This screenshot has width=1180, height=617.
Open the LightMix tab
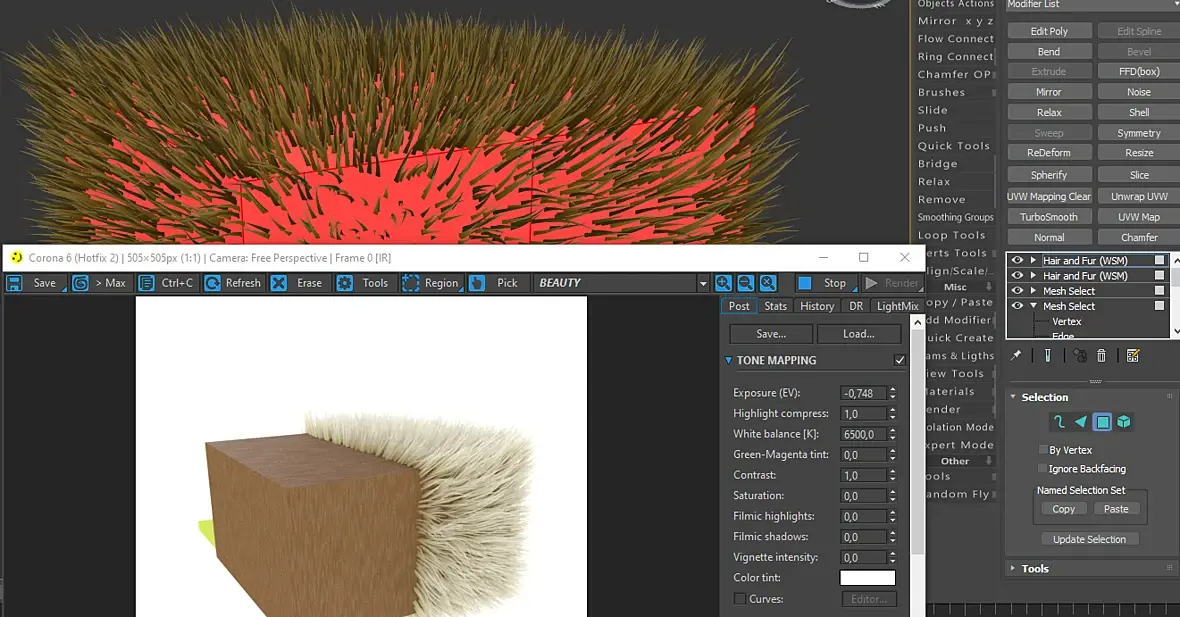click(897, 306)
